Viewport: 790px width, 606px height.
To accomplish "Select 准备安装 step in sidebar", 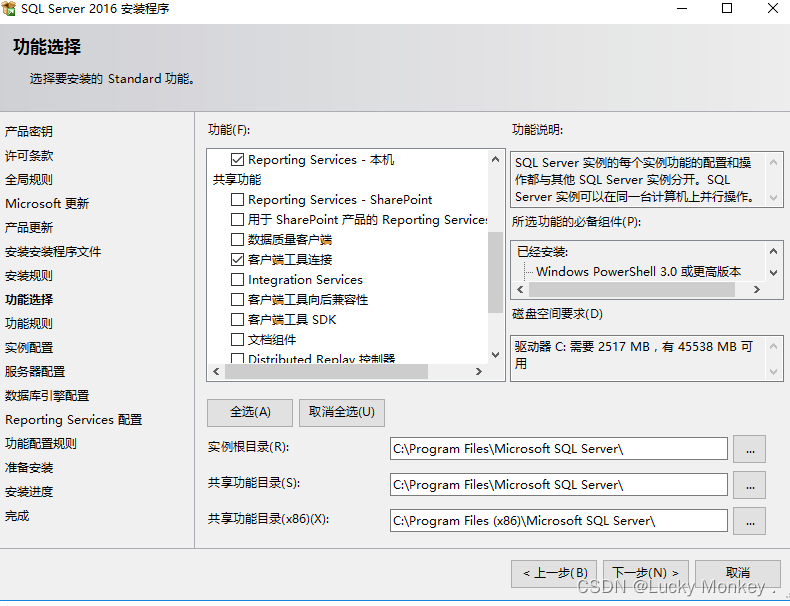I will point(29,467).
